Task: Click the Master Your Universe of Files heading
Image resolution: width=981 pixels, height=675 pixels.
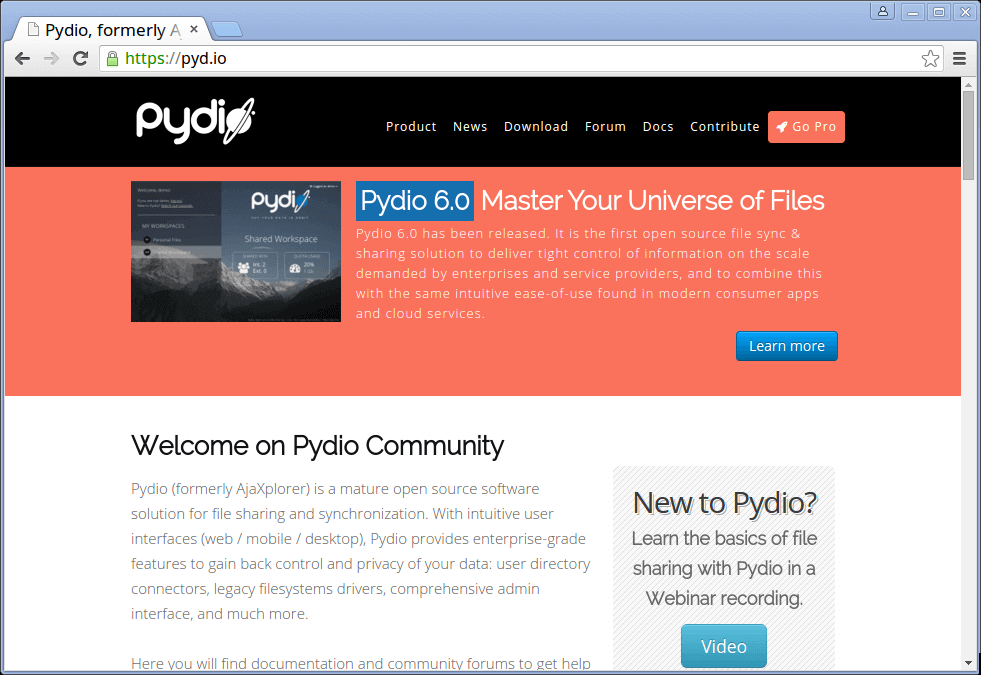Action: coord(653,201)
